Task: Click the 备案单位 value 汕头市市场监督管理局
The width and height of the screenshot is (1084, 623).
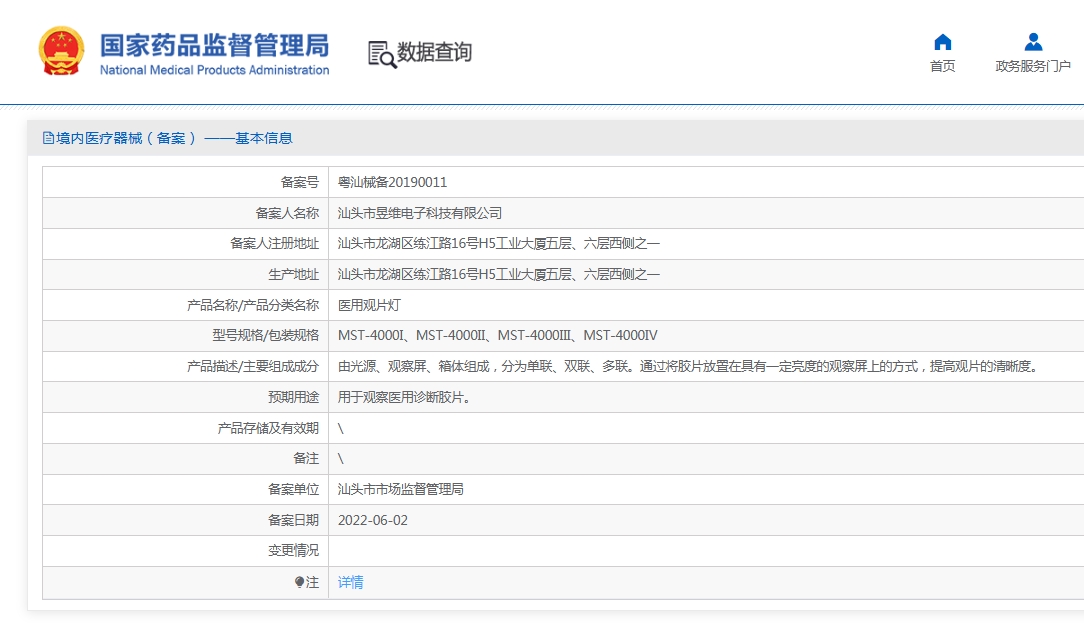Action: point(400,489)
